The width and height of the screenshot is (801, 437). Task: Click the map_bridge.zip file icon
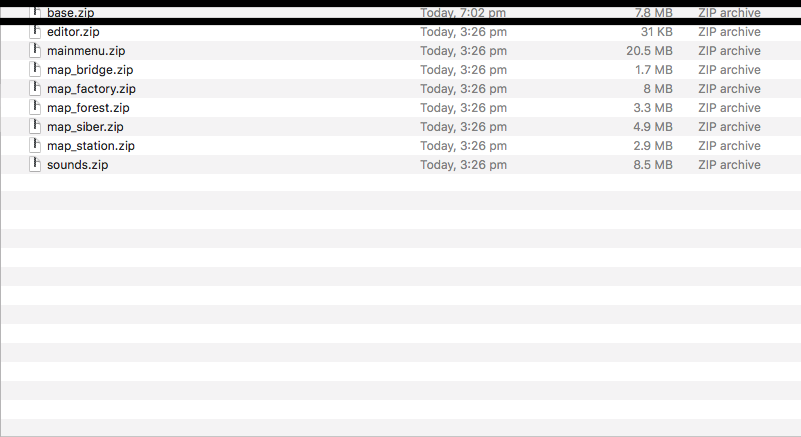(x=36, y=70)
